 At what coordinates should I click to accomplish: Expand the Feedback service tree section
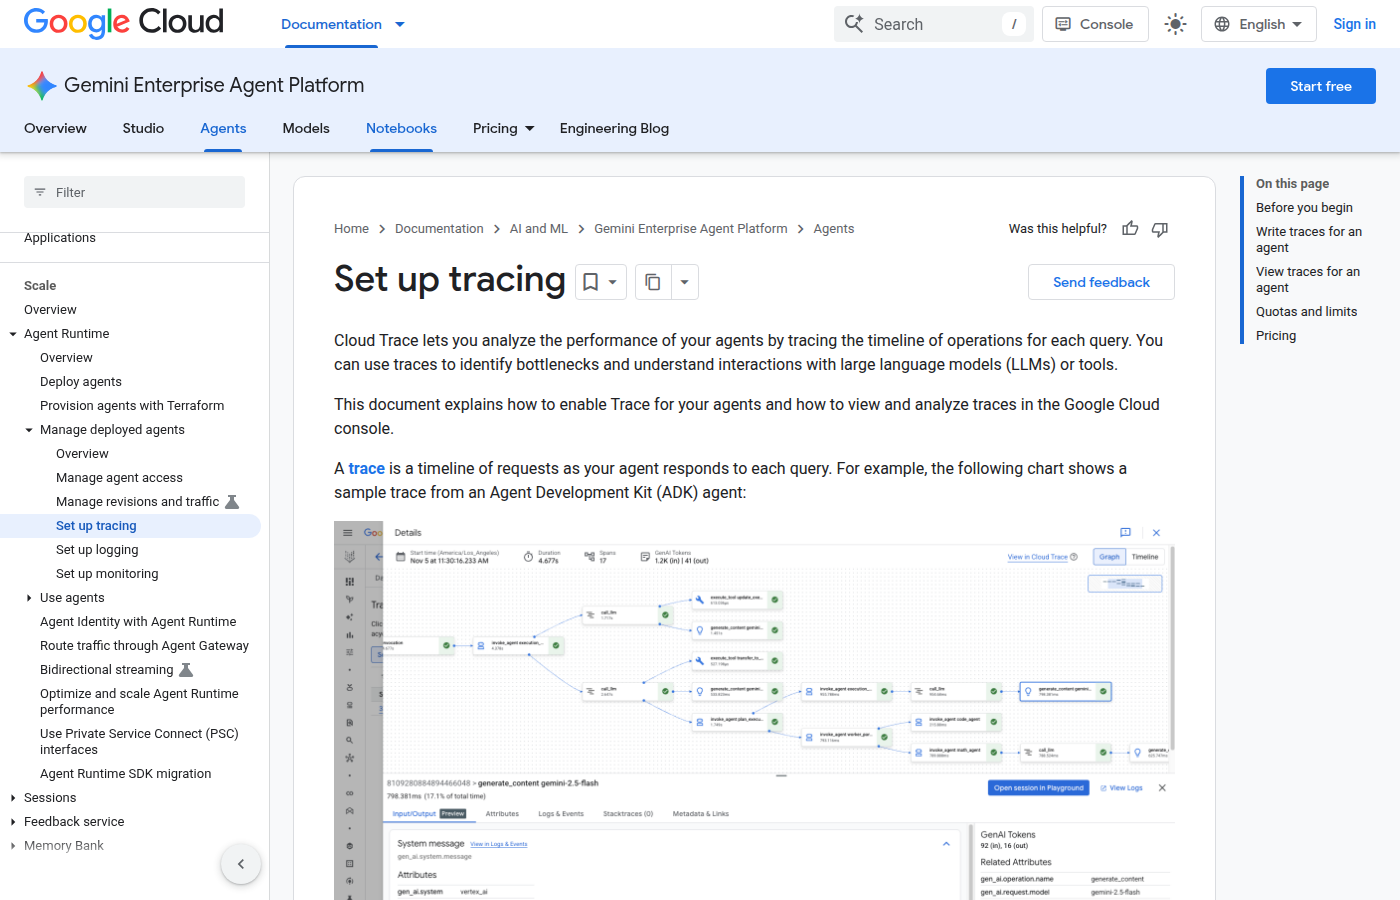click(x=13, y=822)
